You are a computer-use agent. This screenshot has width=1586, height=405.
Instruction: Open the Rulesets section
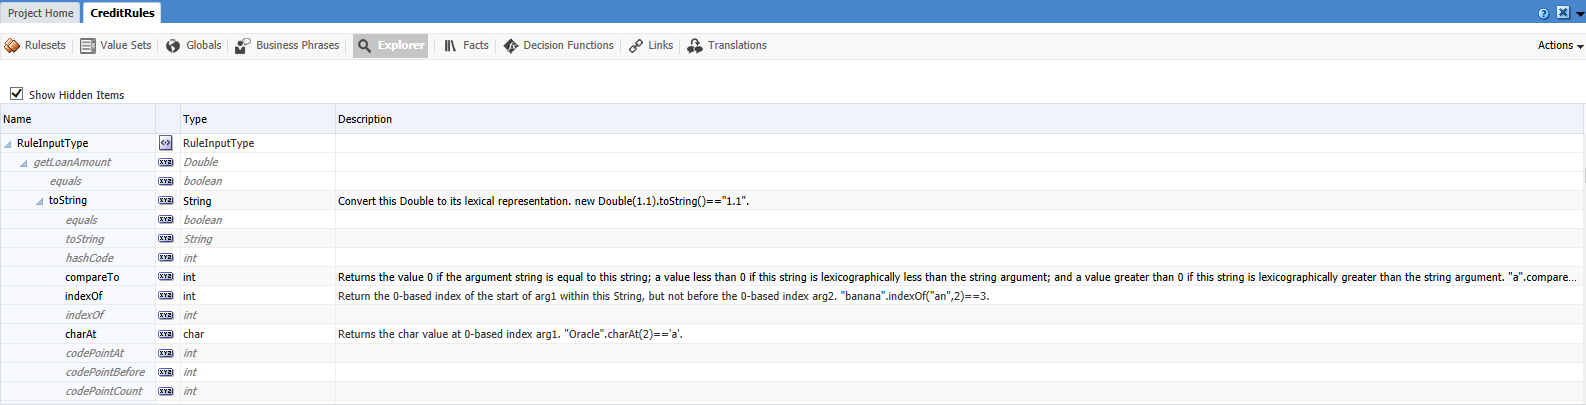click(x=35, y=46)
